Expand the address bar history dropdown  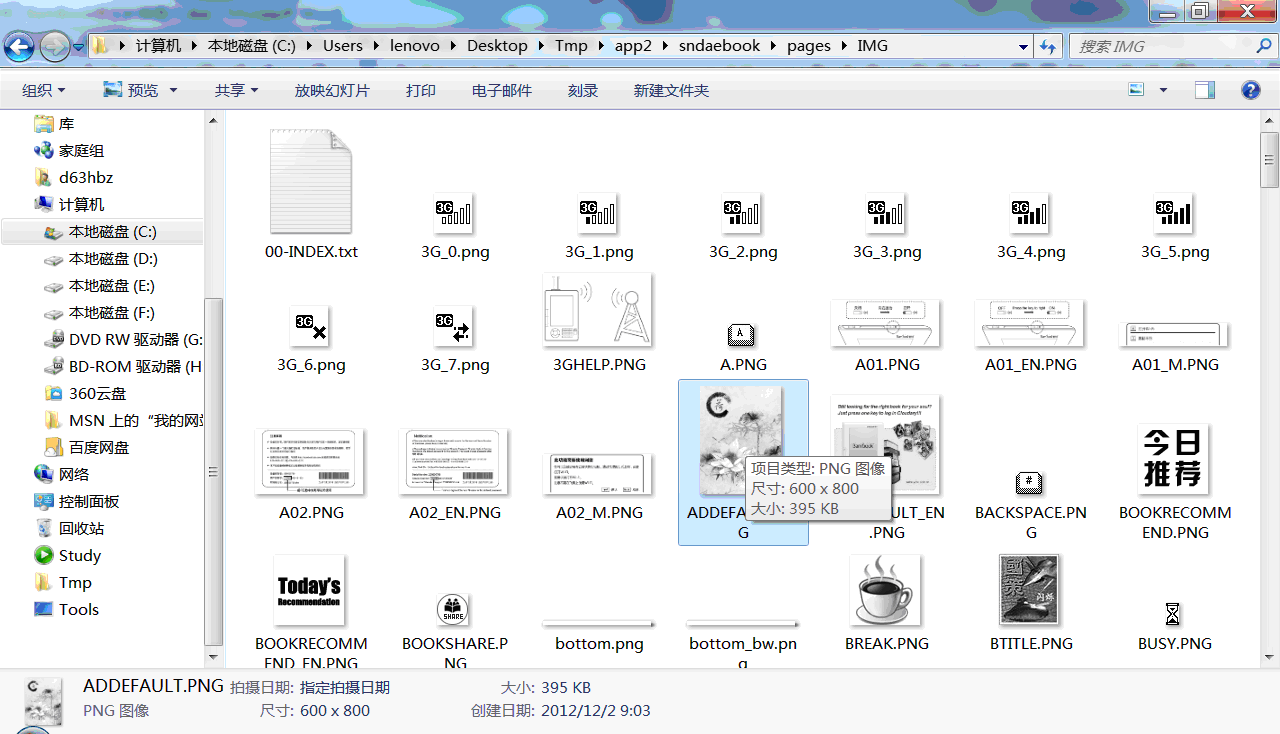pyautogui.click(x=1023, y=47)
